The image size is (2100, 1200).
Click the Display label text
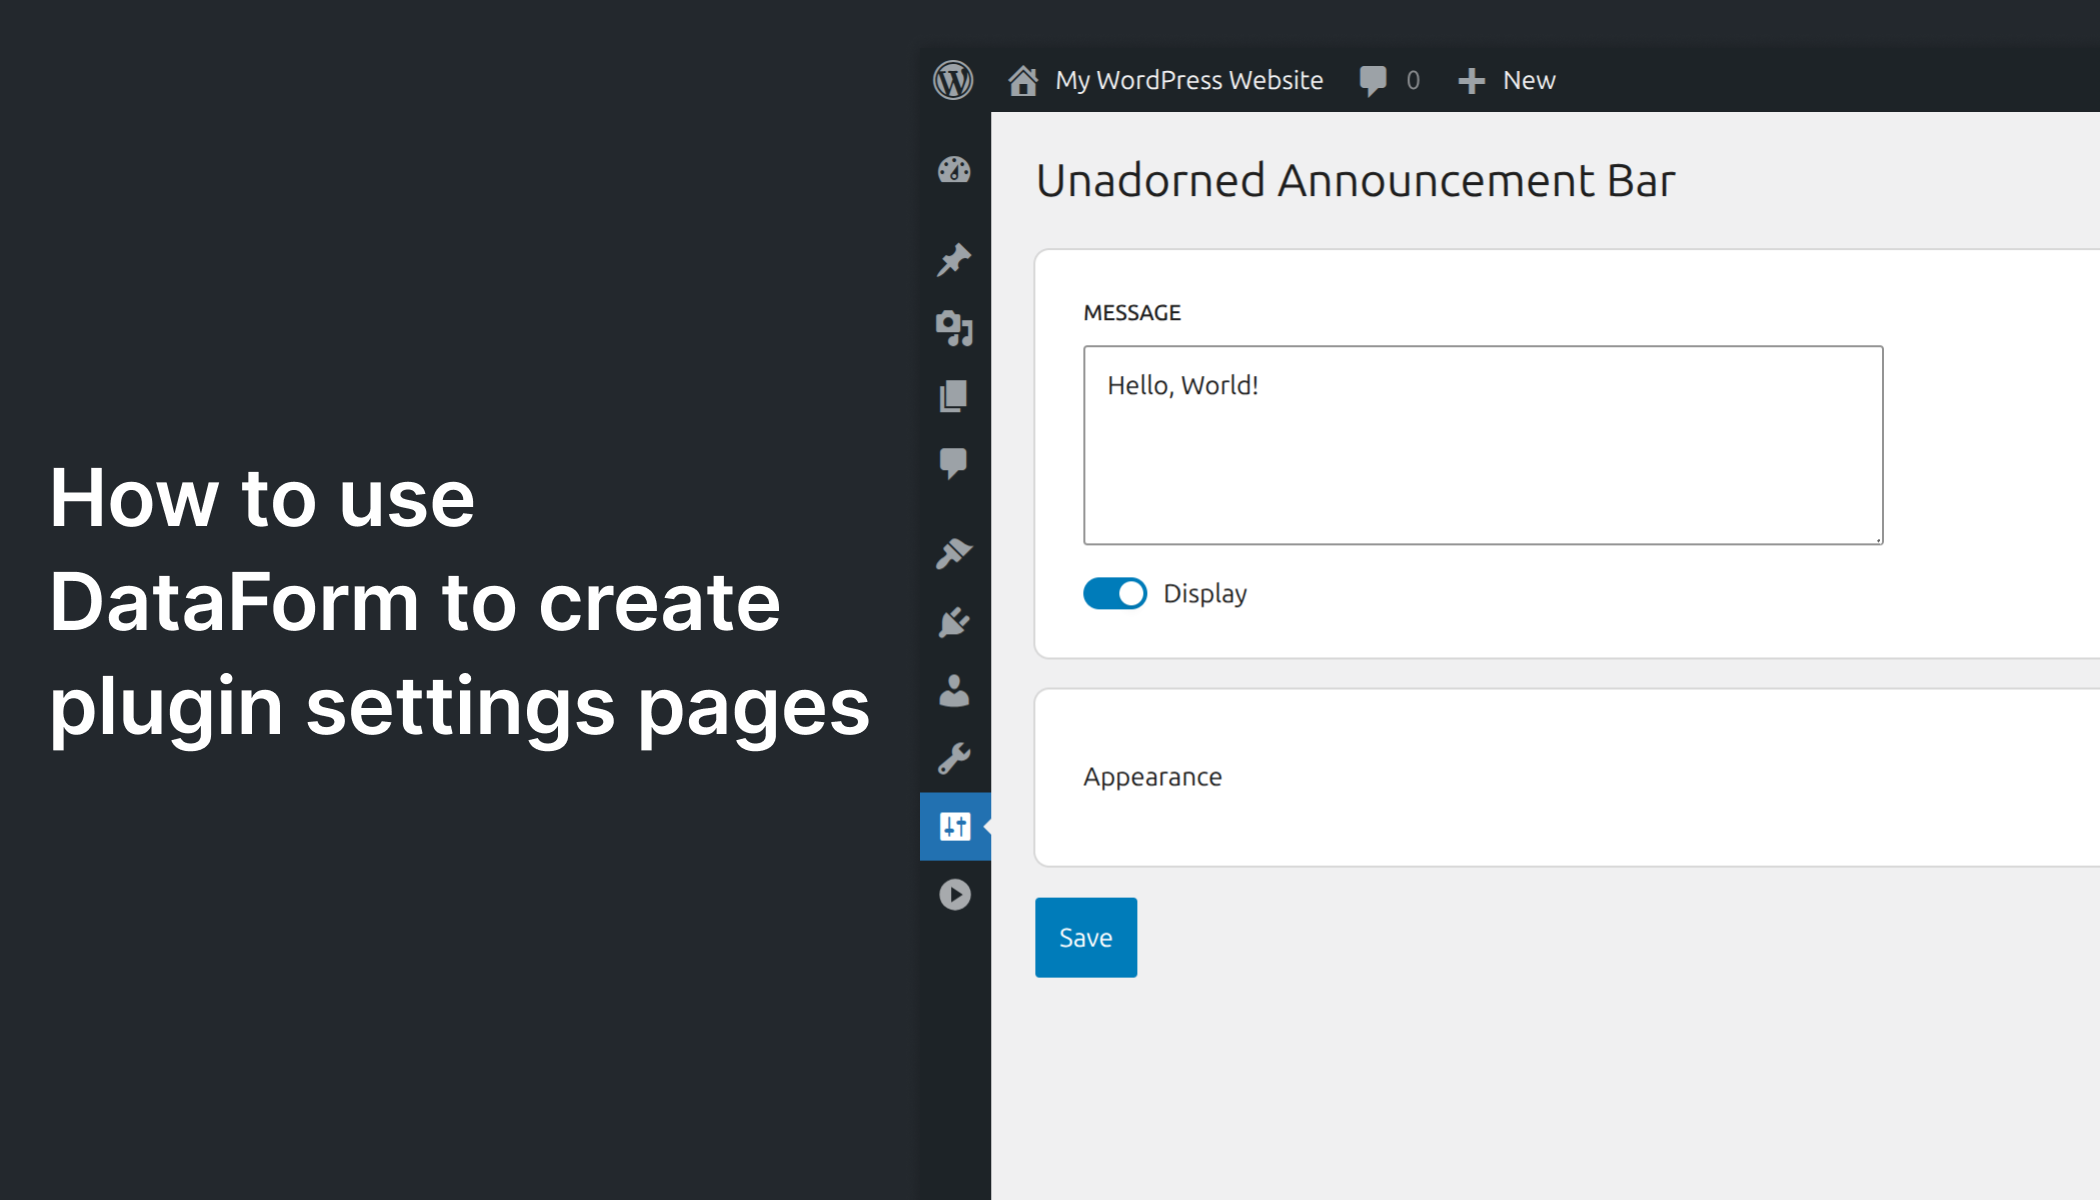pyautogui.click(x=1205, y=594)
